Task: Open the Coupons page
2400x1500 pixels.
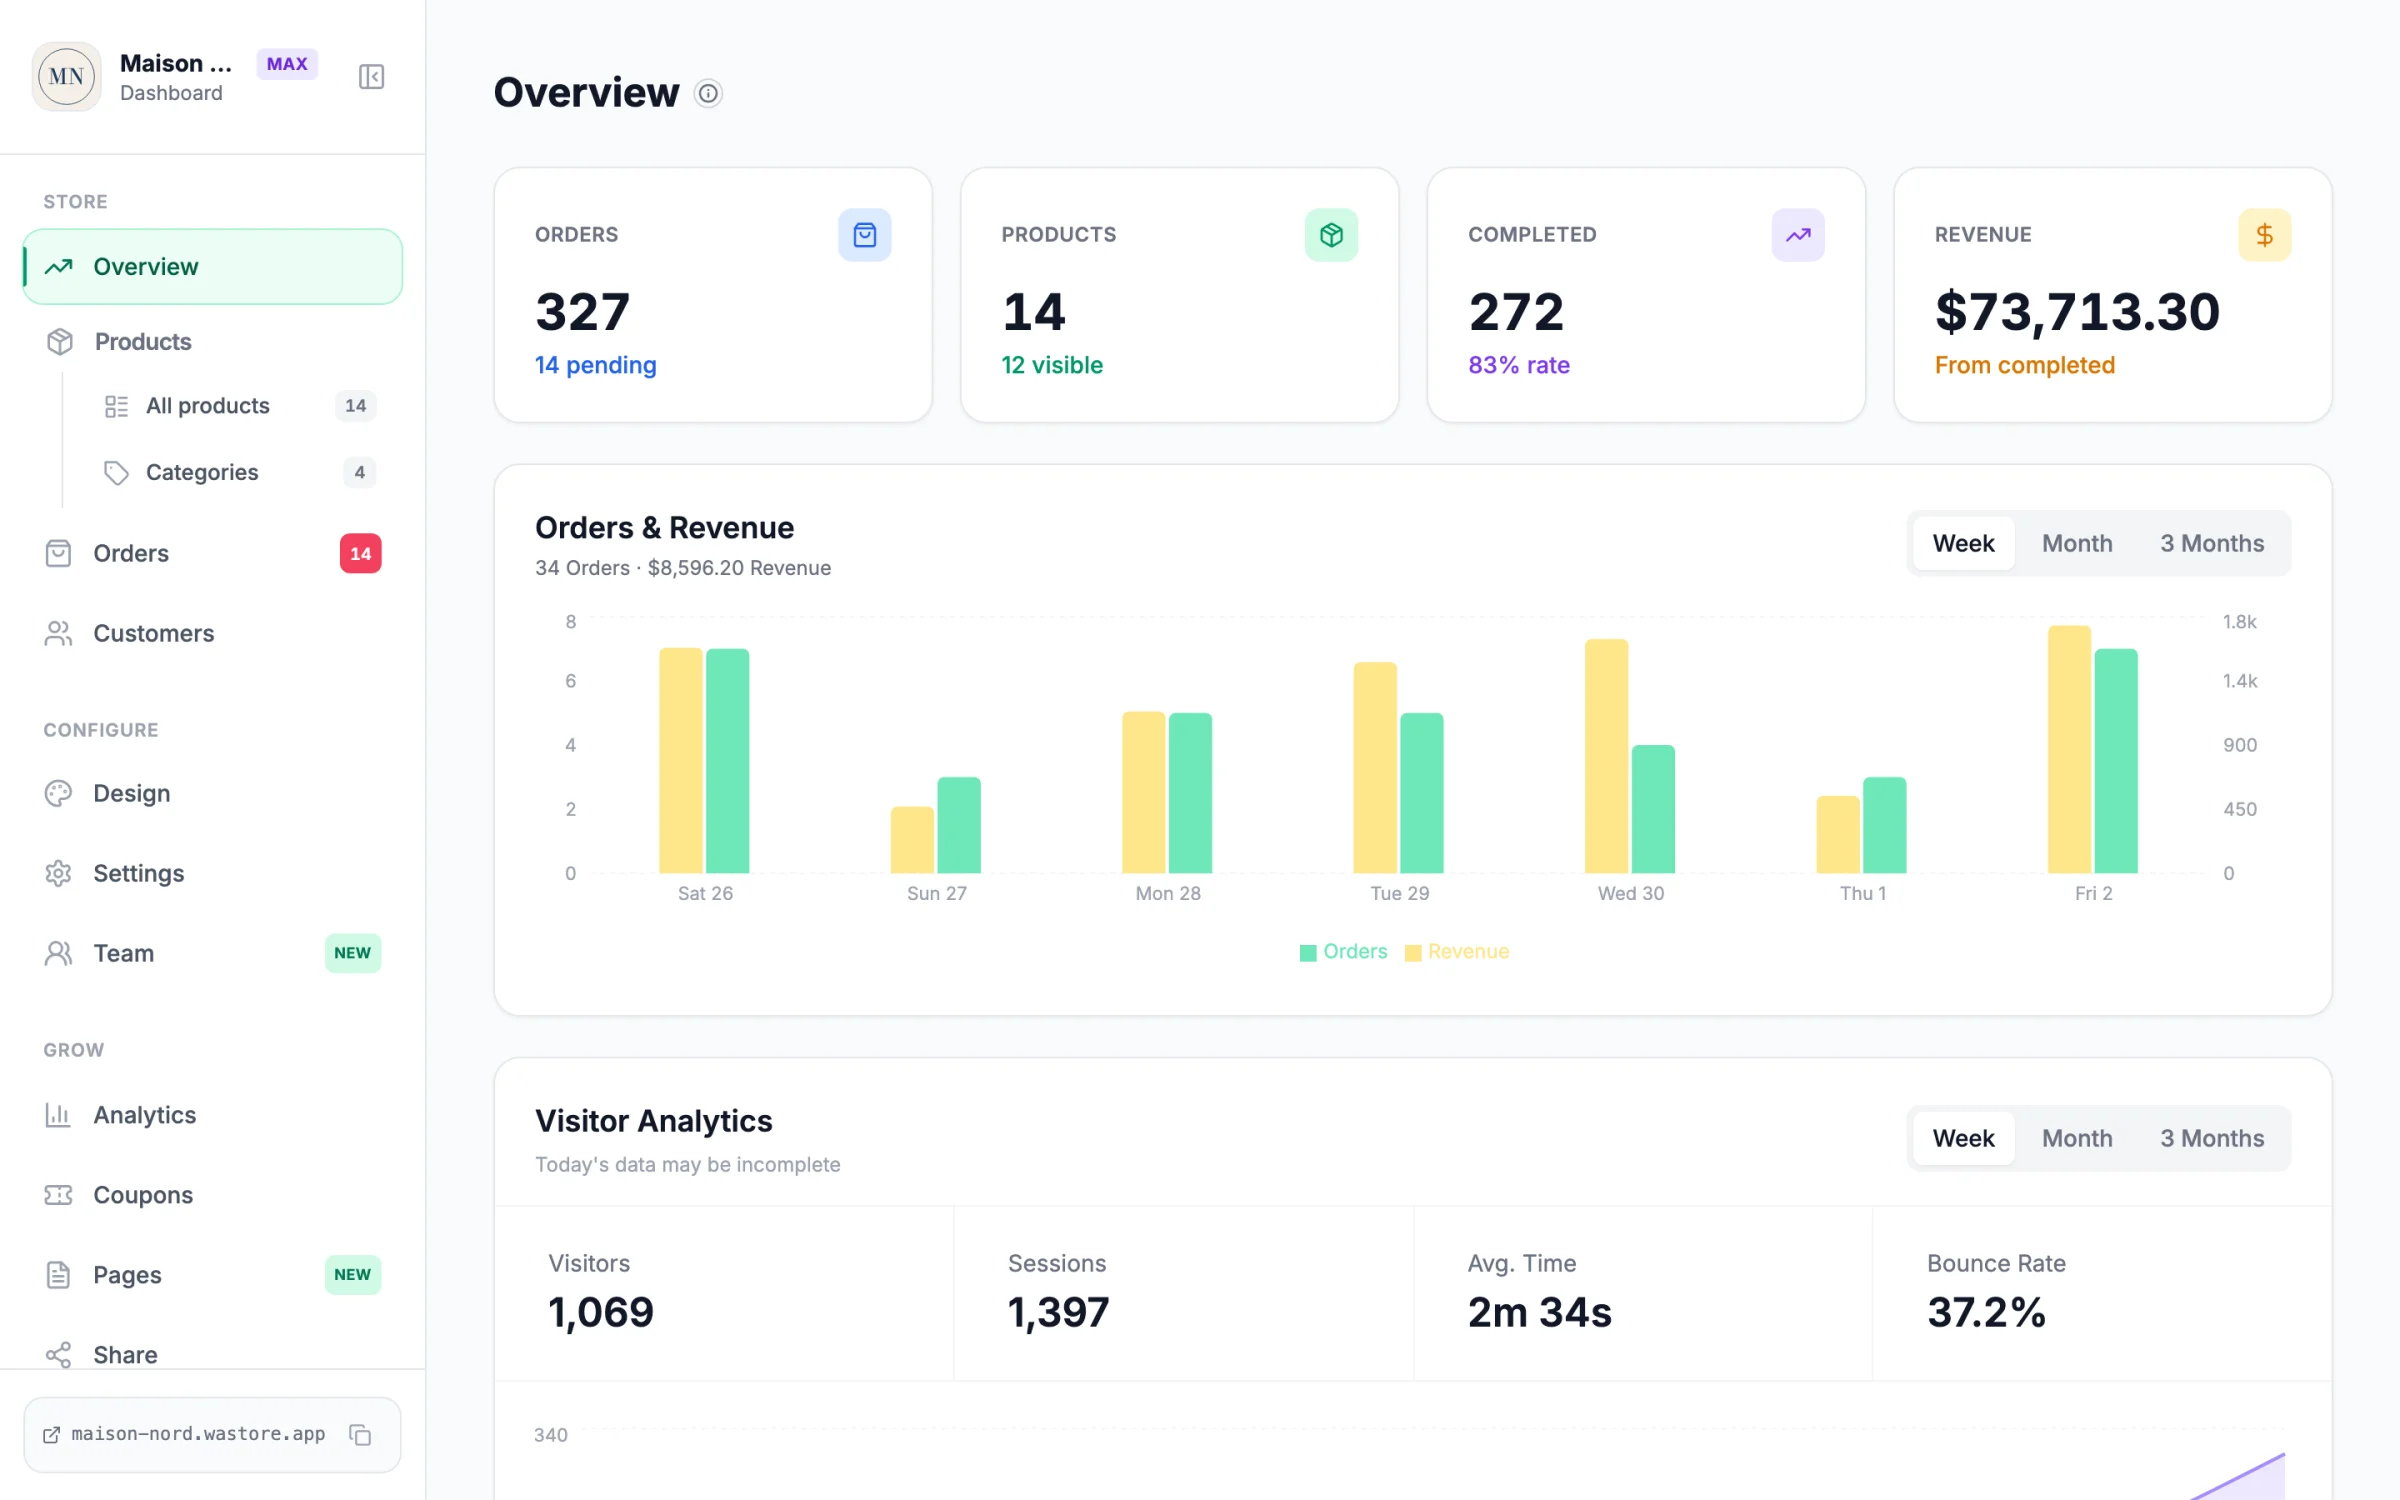Action: pos(212,1195)
